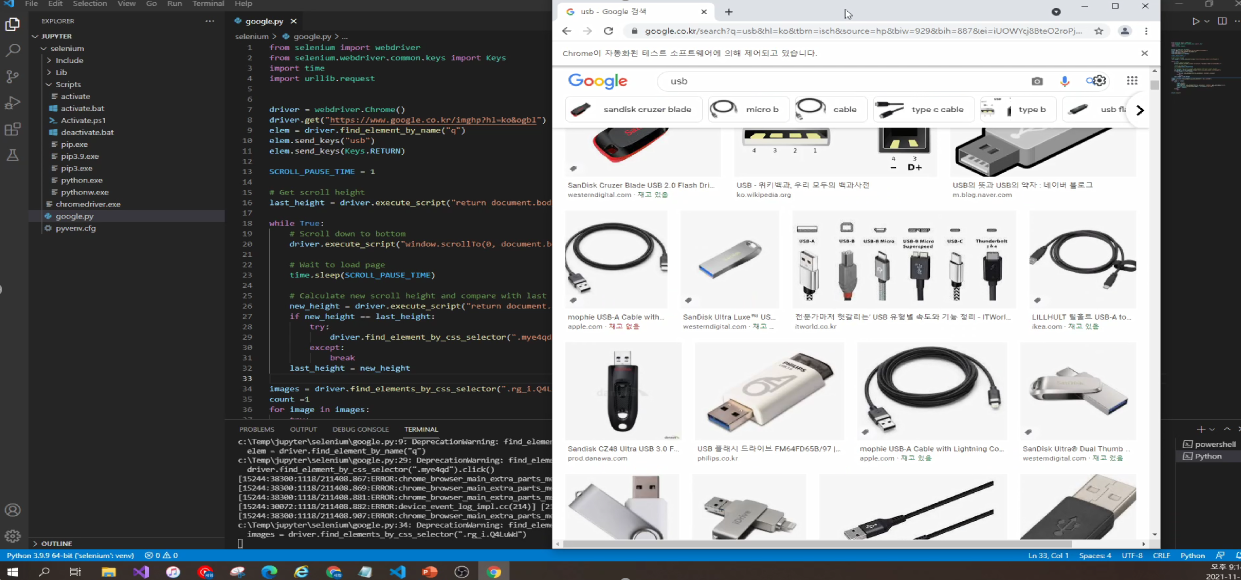This screenshot has width=1241, height=580.
Task: Open the Run dropdown arrow beside the play button
Action: pos(1207,20)
